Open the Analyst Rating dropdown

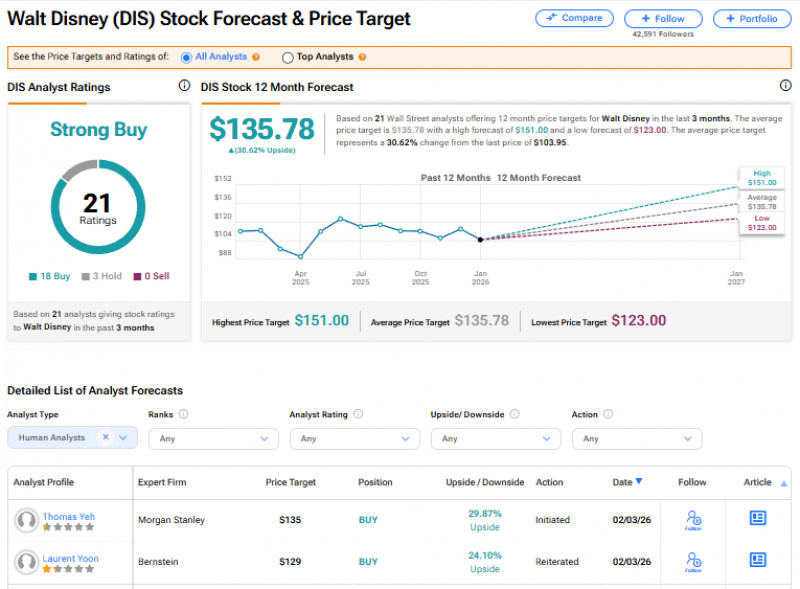pyautogui.click(x=355, y=438)
